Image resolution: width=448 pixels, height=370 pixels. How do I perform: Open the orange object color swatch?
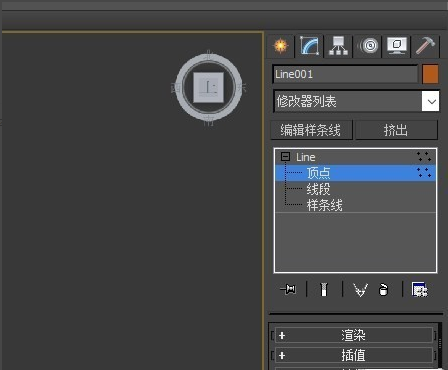click(430, 74)
